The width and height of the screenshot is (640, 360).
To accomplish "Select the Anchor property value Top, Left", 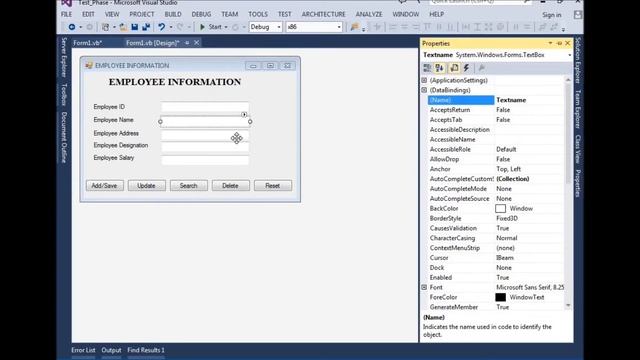I will click(x=509, y=169).
